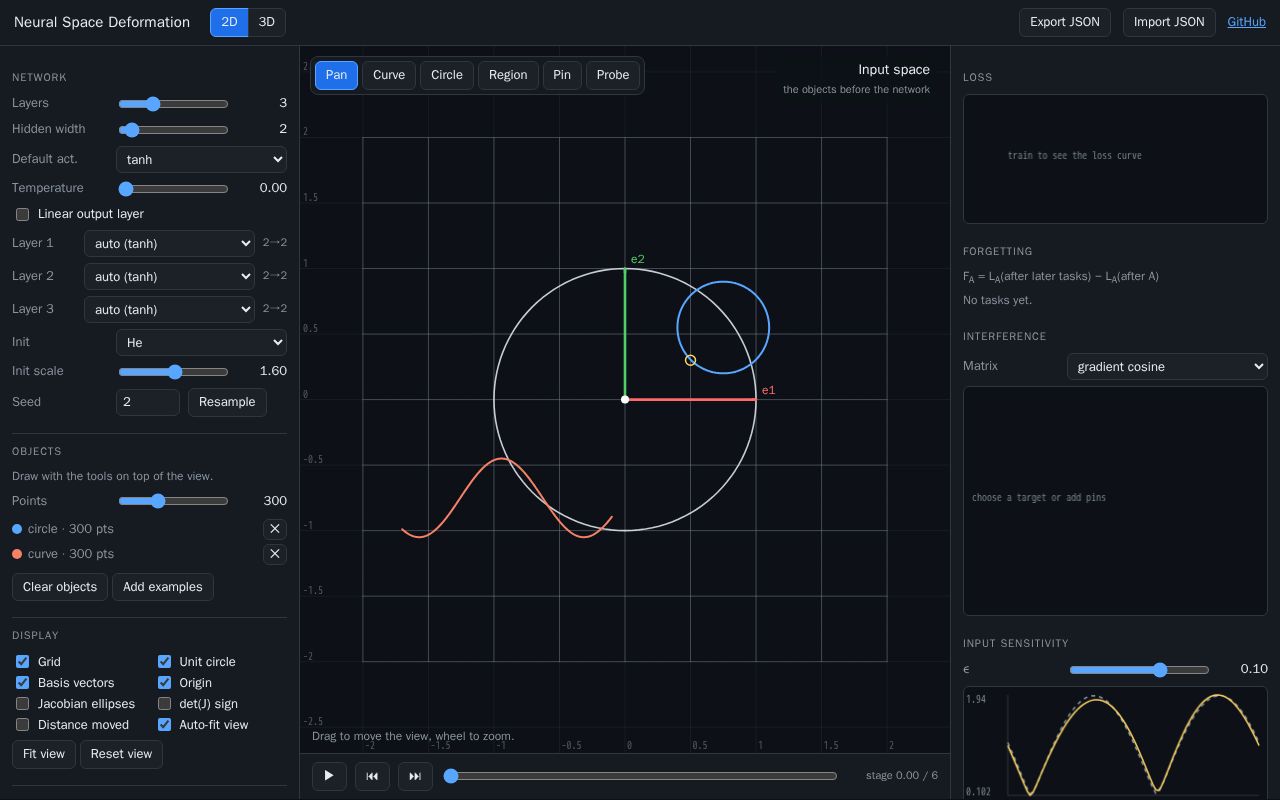This screenshot has width=1280, height=800.
Task: Hide the Unit circle overlay
Action: 164,662
